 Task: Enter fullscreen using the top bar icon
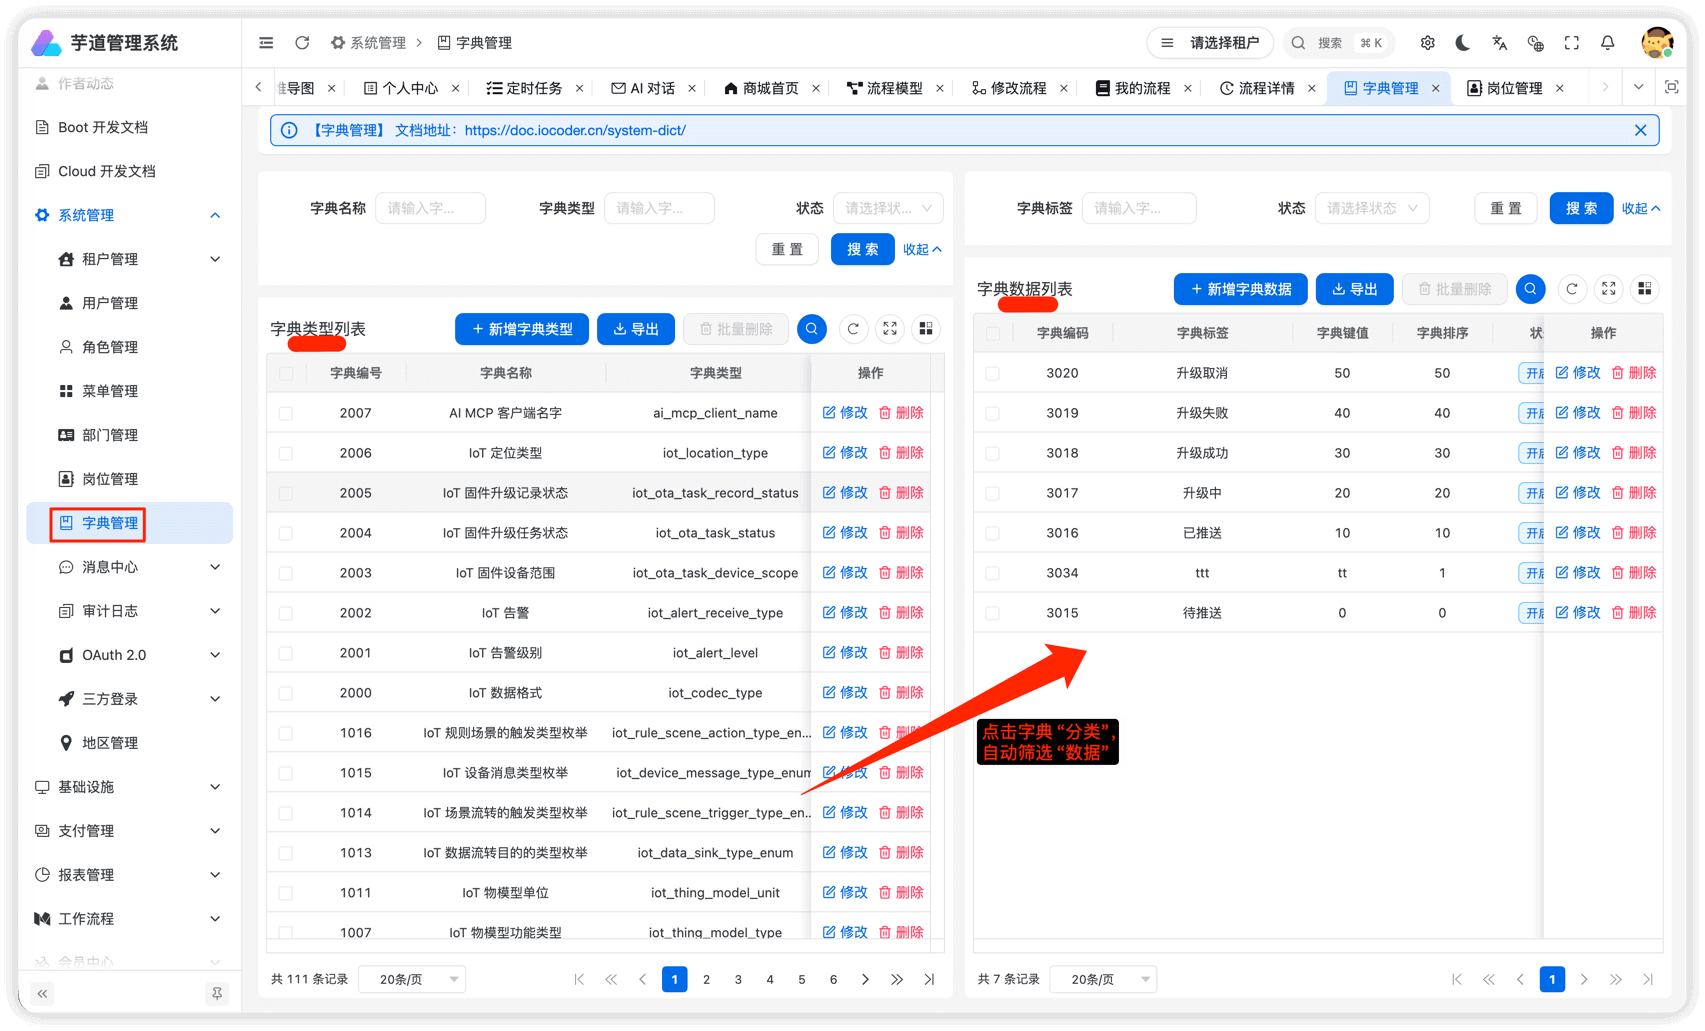1571,43
